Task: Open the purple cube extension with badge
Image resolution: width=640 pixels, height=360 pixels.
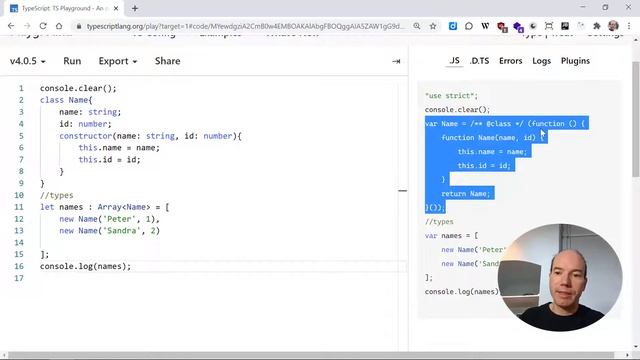Action: (x=518, y=27)
